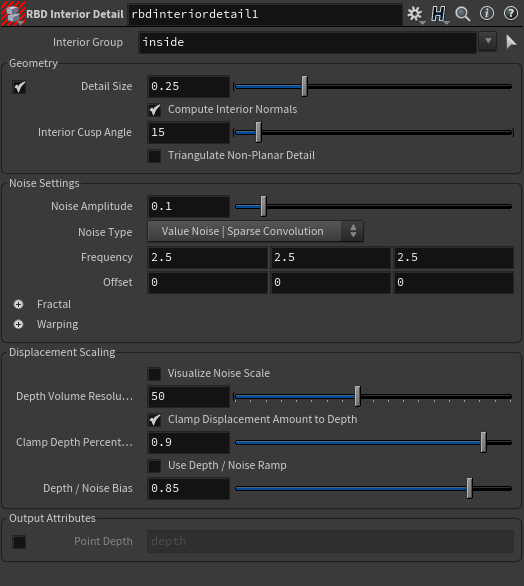
Task: Click the Detail Size value field
Action: (188, 86)
